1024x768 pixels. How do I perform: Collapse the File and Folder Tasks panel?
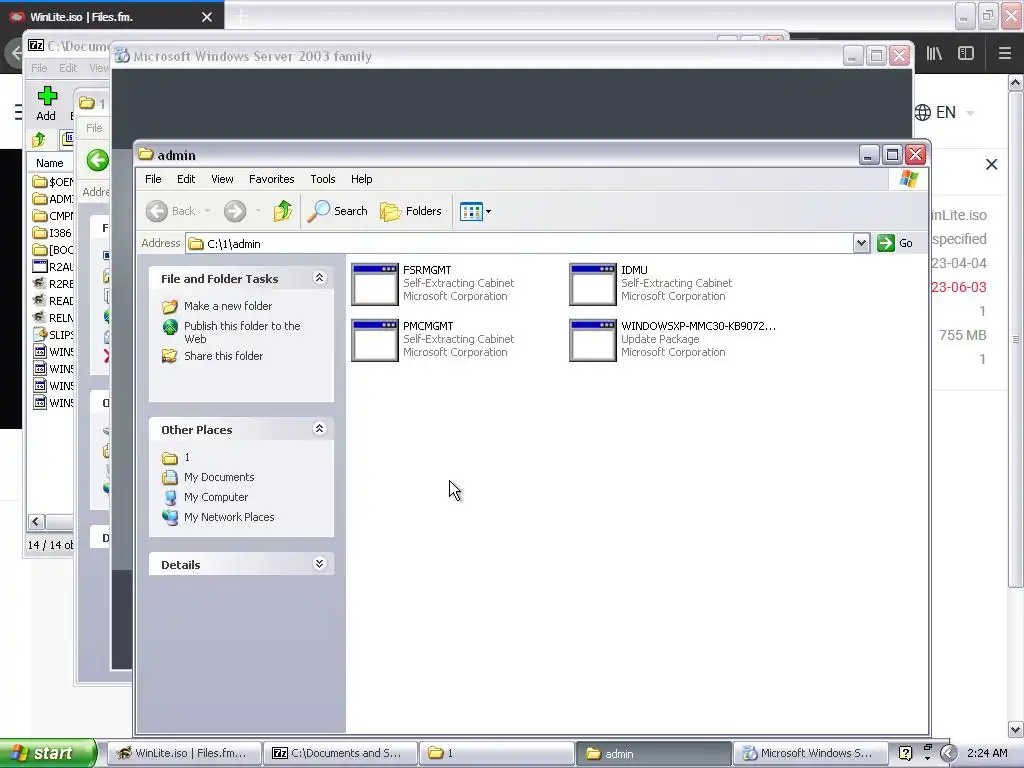tap(319, 278)
